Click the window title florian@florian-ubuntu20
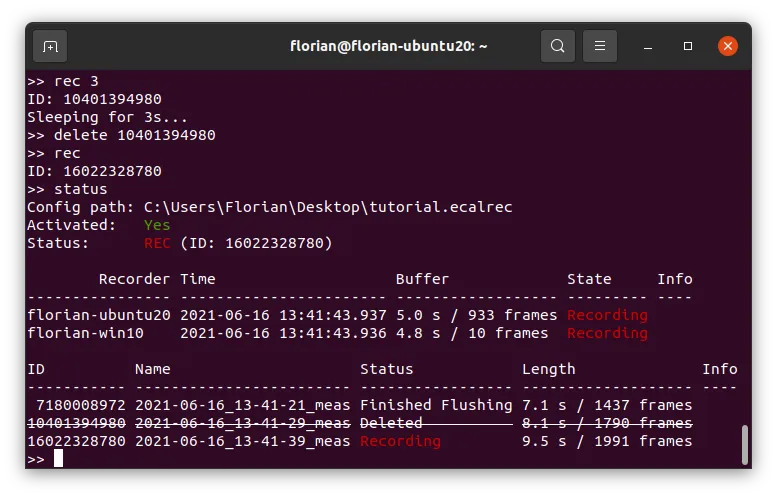The height and width of the screenshot is (497, 777). pos(388,46)
